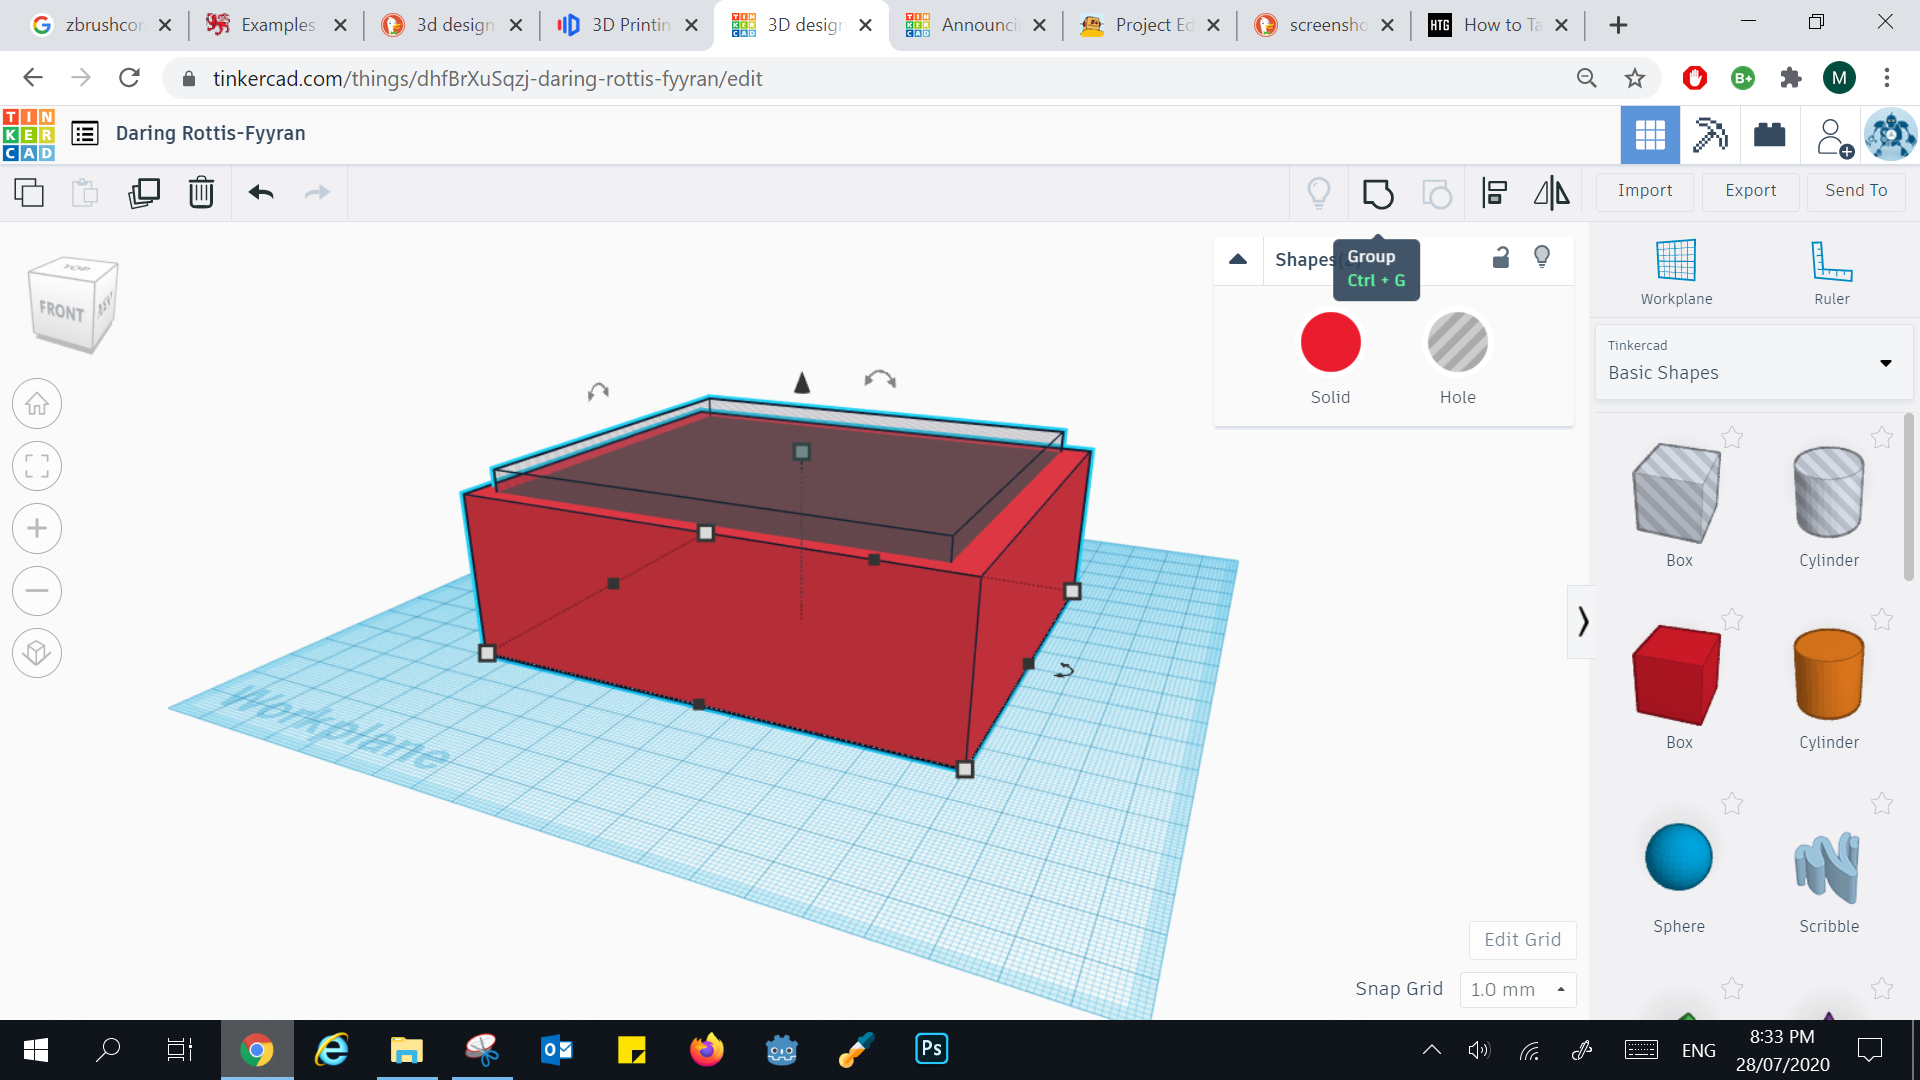Click the Export button
Viewport: 1920px width, 1080px height.
coord(1749,190)
